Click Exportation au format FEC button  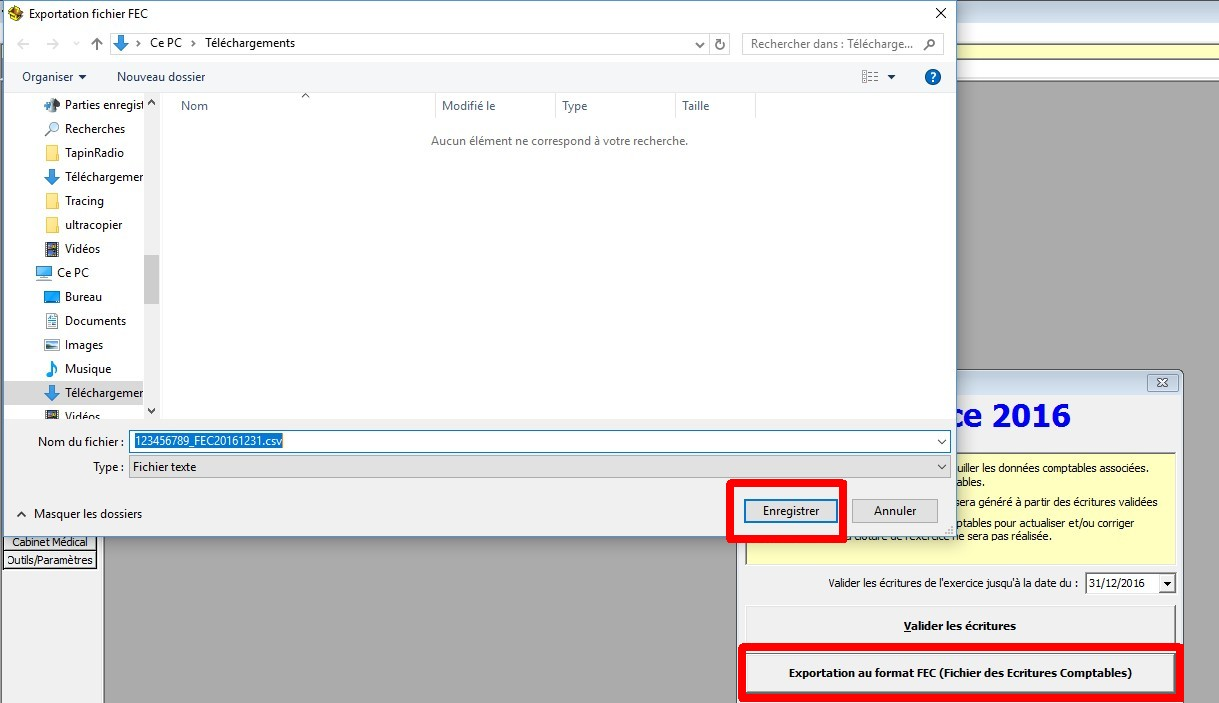coord(959,673)
